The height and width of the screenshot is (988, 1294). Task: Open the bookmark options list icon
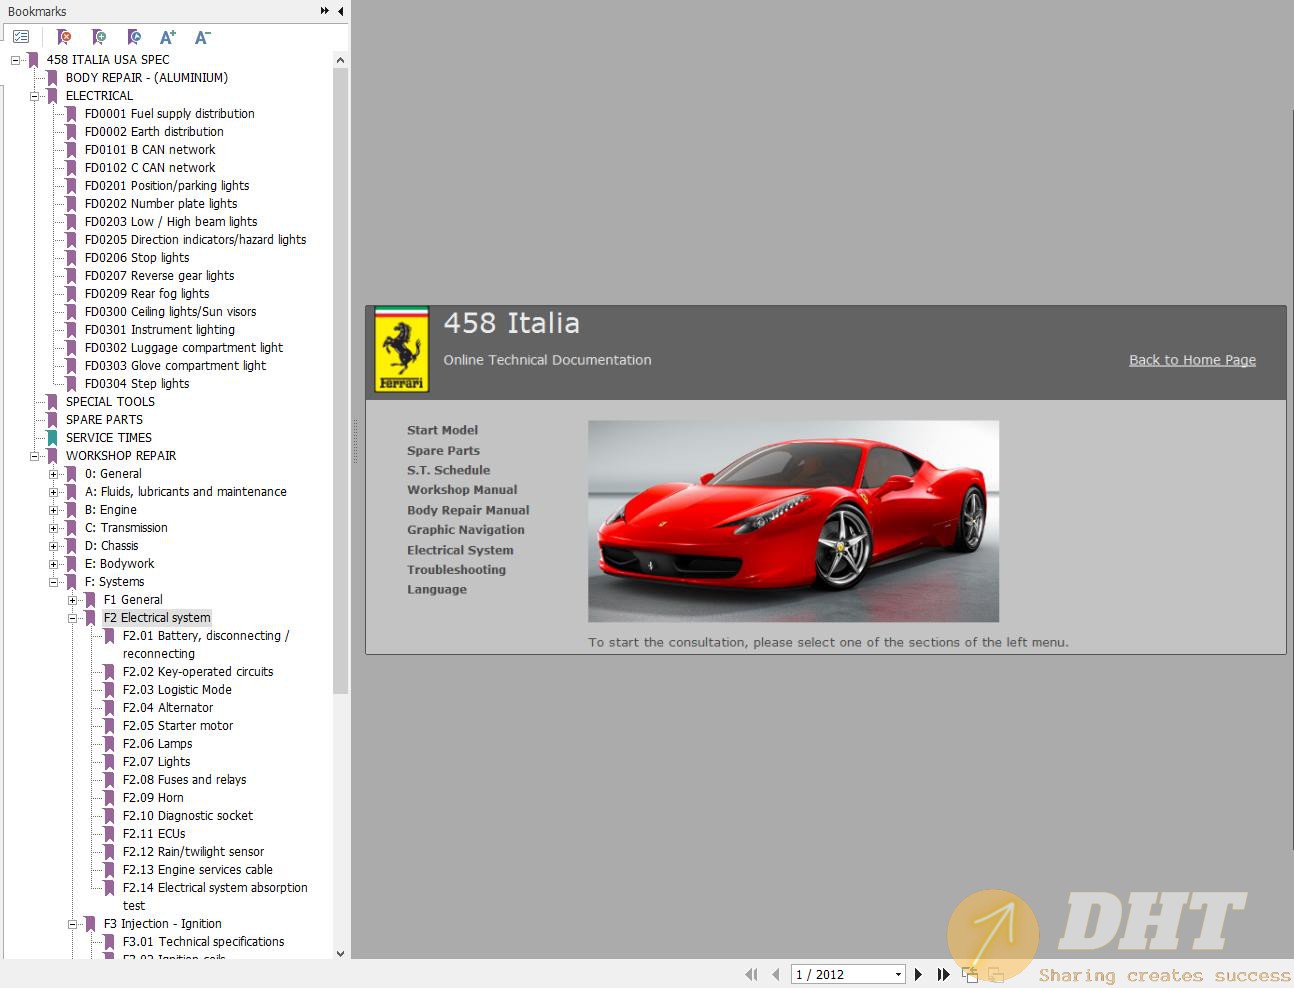click(21, 37)
